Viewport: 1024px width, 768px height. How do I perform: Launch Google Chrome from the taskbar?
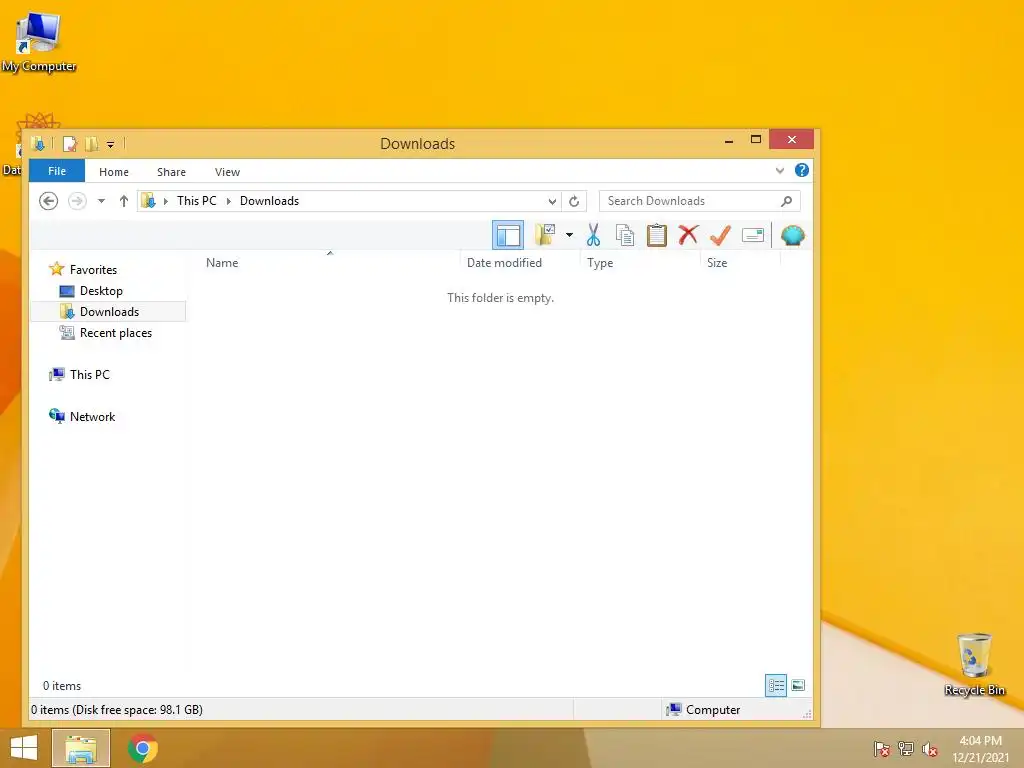142,748
